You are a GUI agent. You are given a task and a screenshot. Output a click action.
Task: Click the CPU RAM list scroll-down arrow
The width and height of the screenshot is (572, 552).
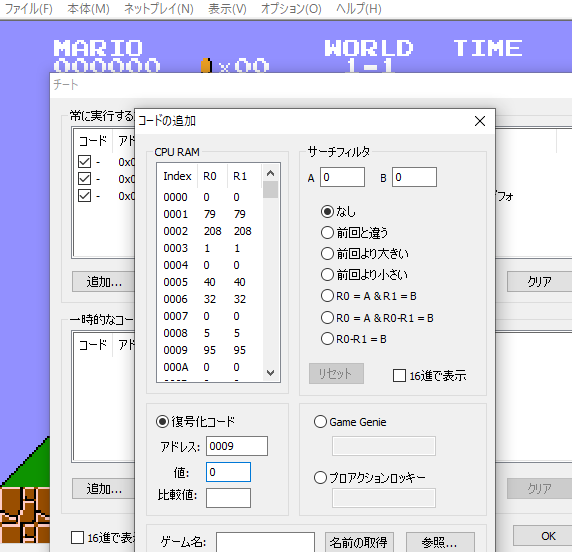[x=270, y=373]
